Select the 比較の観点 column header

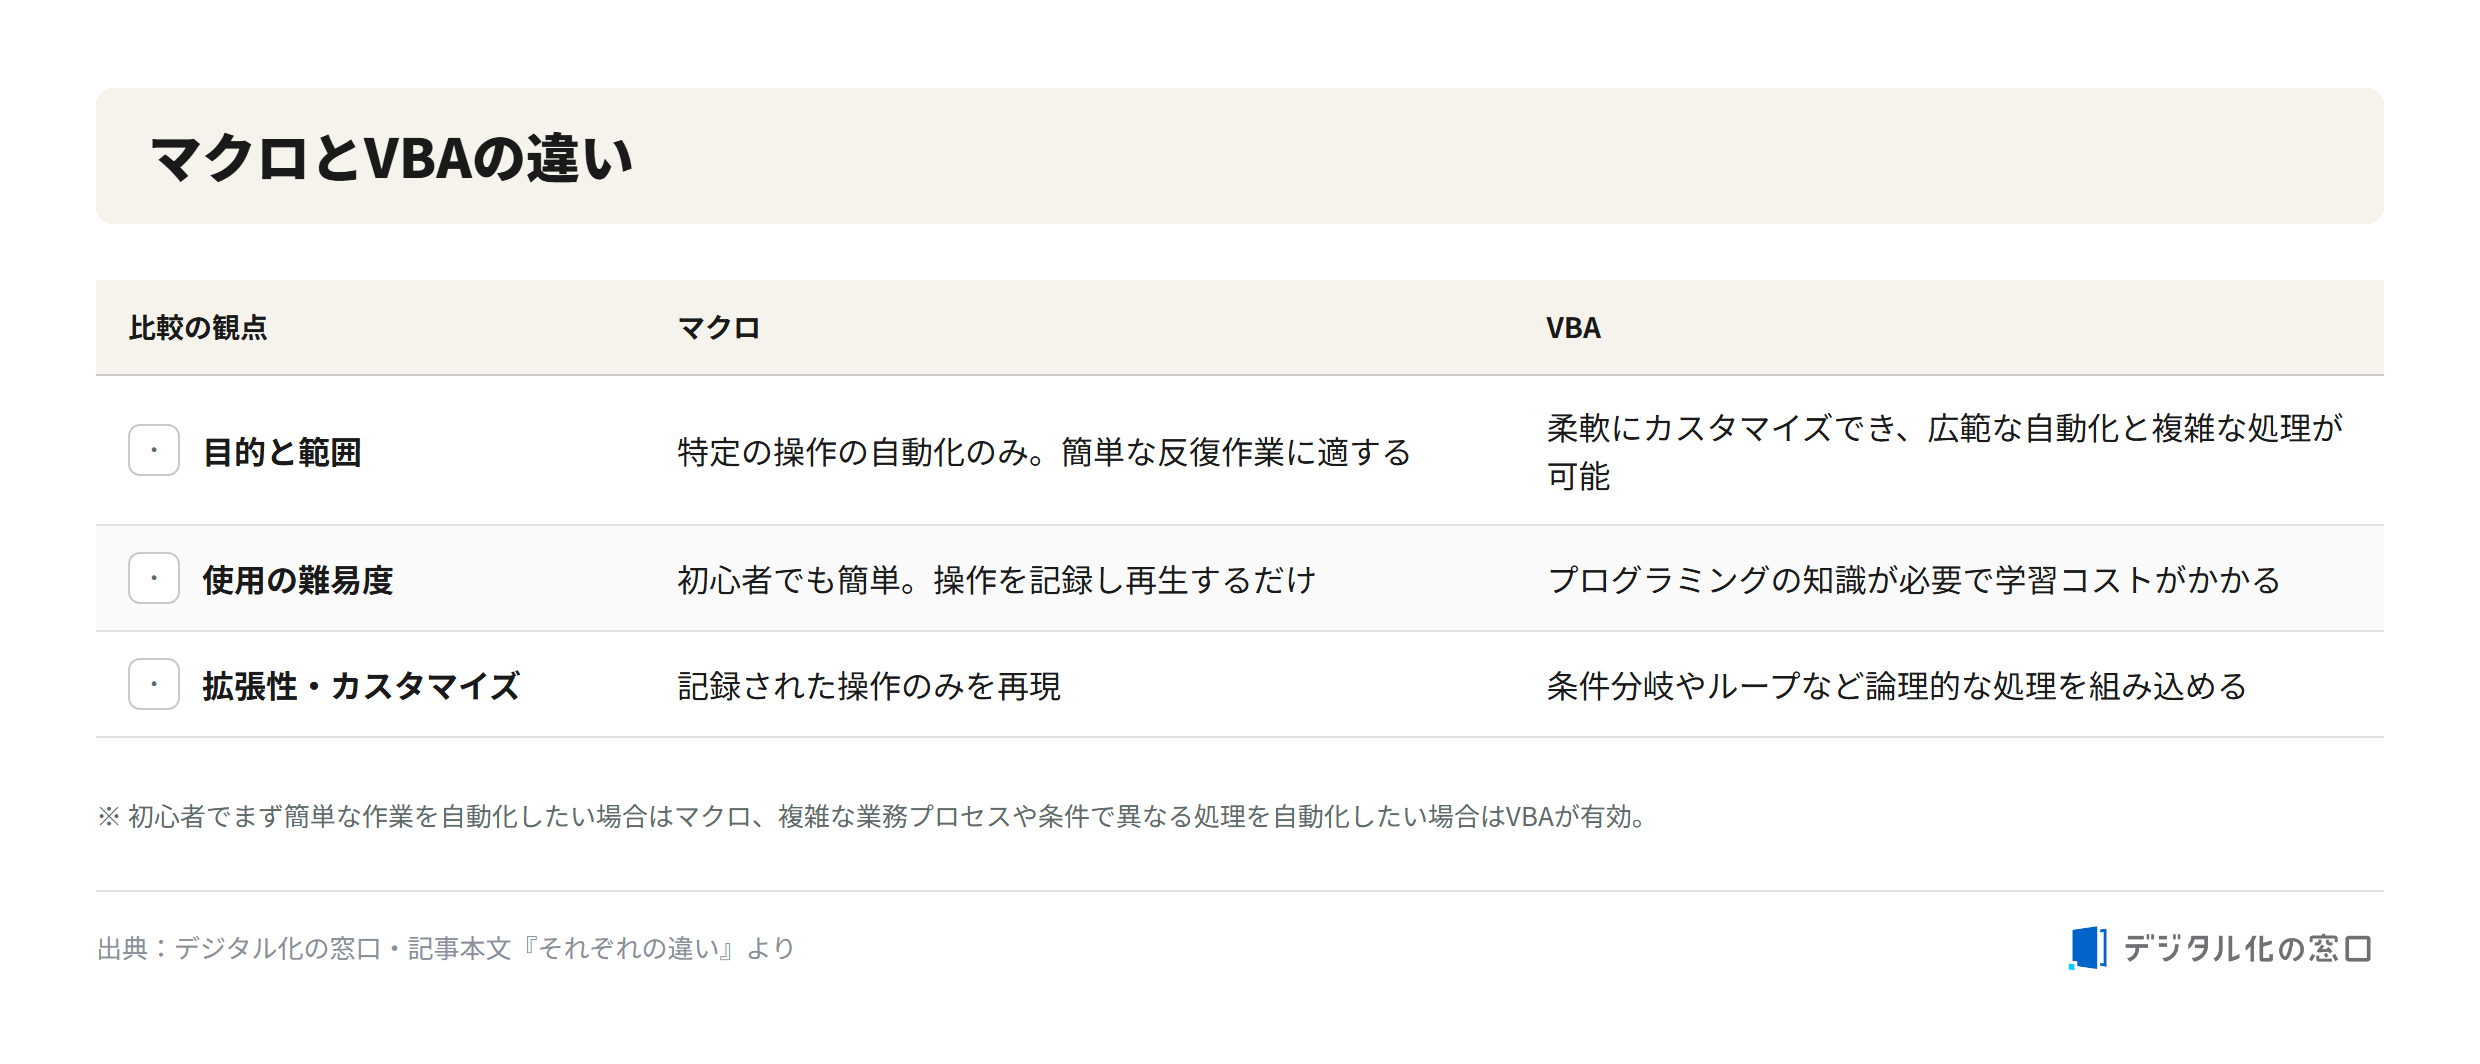pyautogui.click(x=198, y=328)
